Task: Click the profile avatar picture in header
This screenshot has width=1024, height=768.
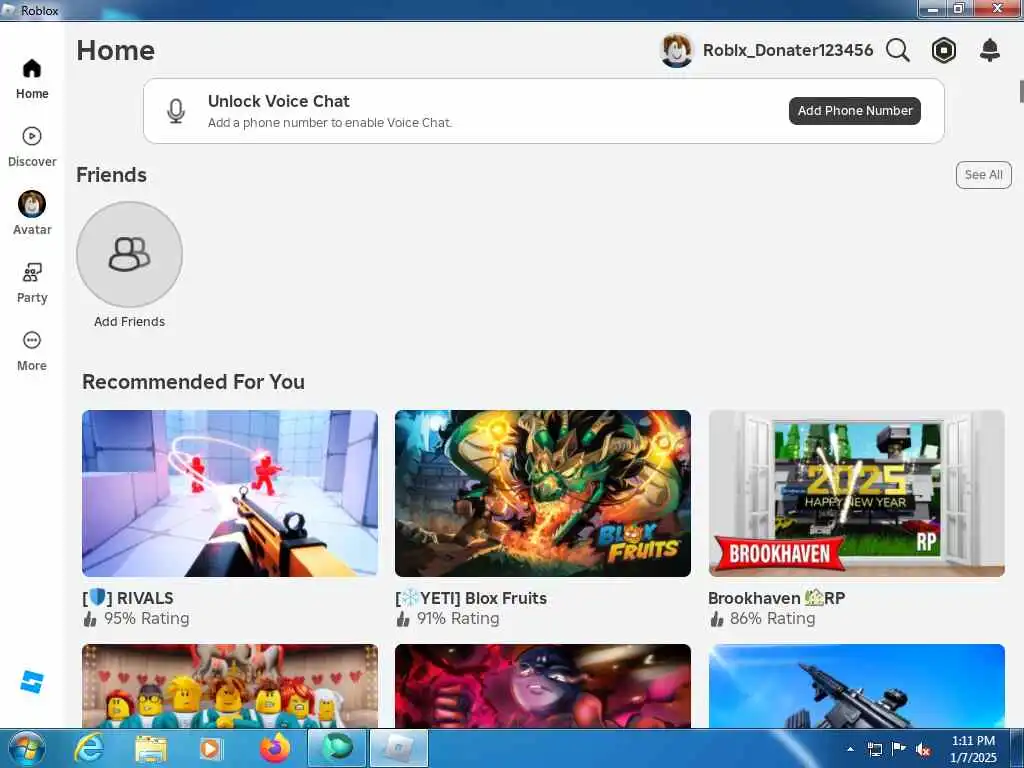Action: [677, 50]
